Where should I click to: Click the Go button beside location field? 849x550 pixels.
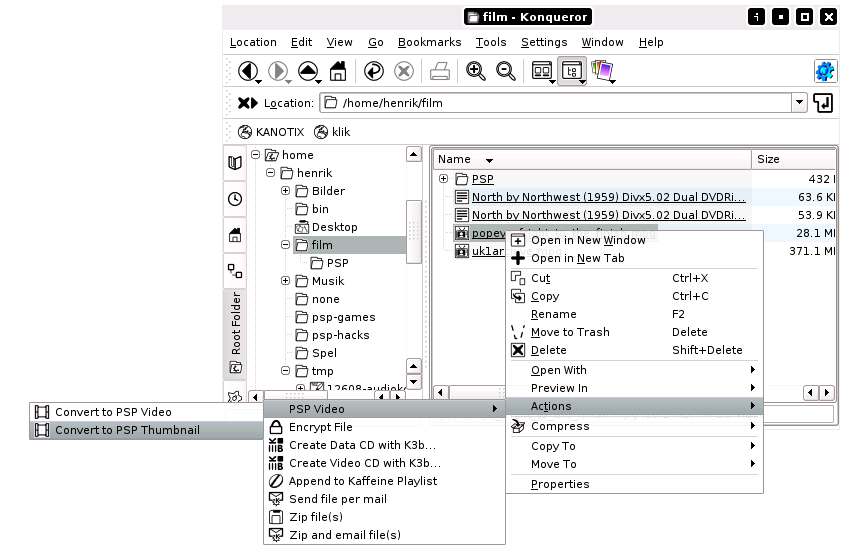click(x=823, y=103)
